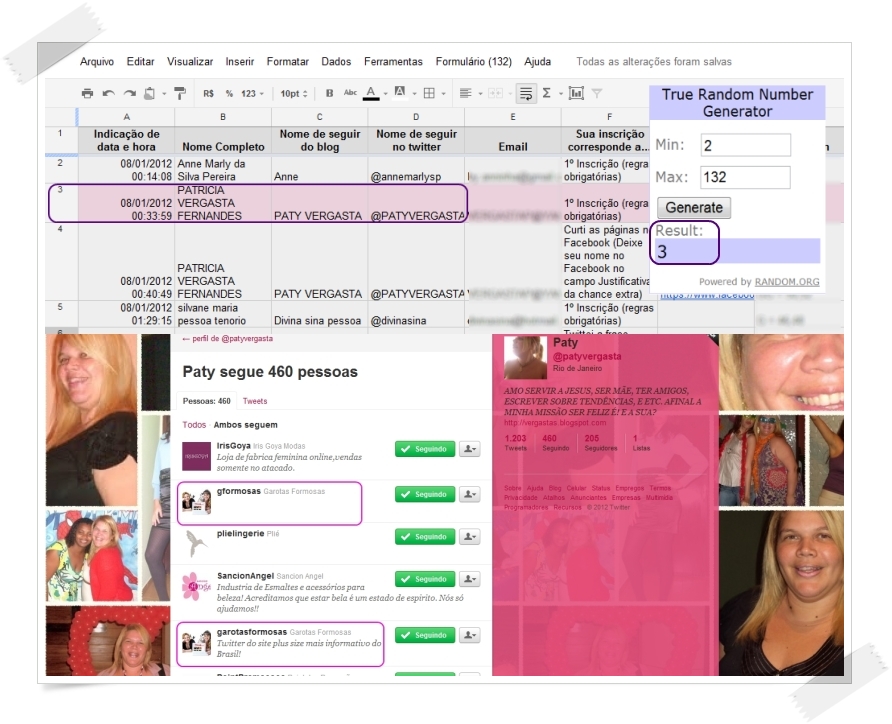Expand the background color dropdown arrow
This screenshot has width=892, height=724.
[414, 94]
